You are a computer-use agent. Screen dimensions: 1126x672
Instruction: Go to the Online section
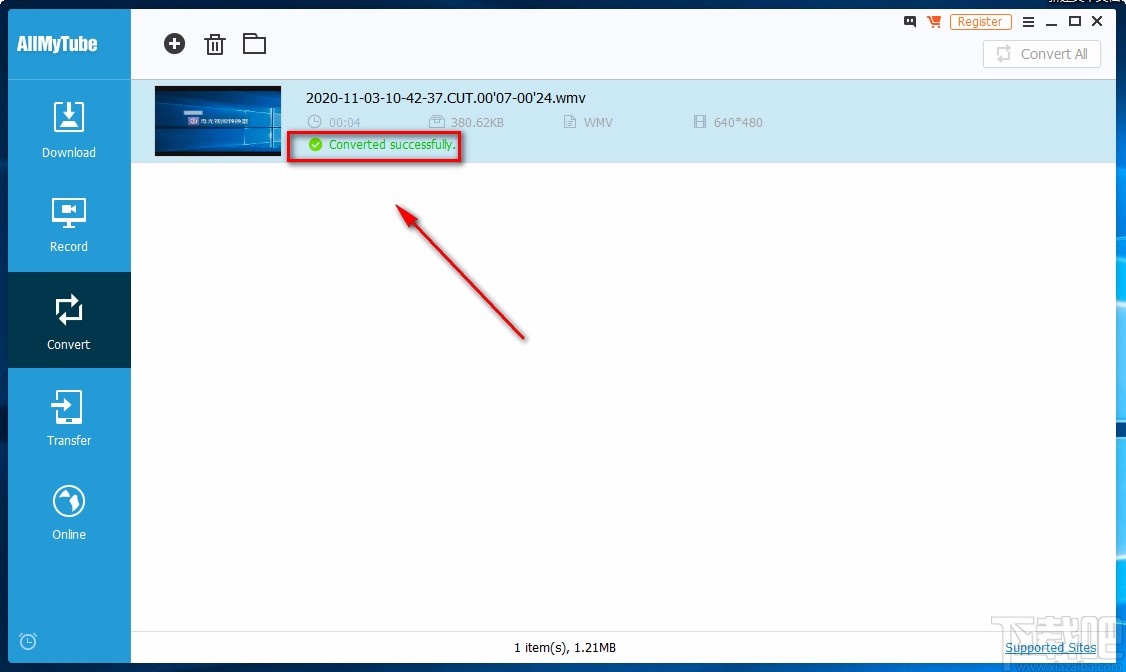(x=69, y=513)
